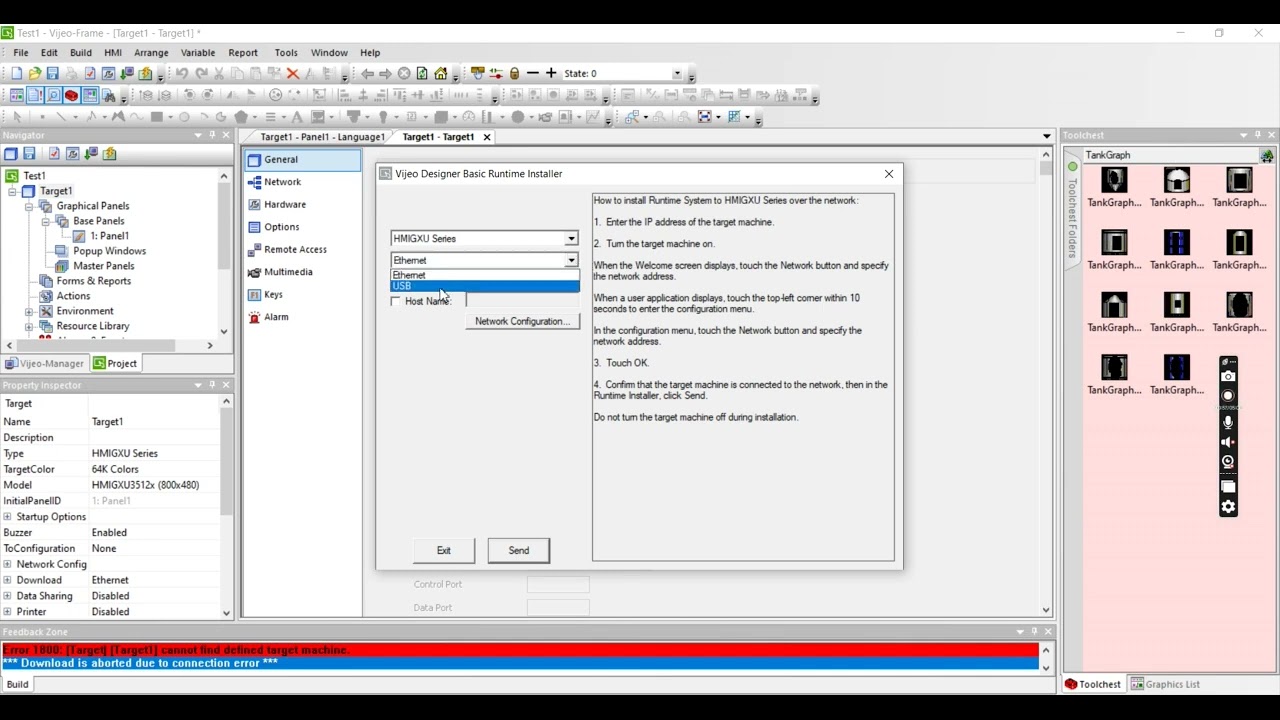Pin the Toolchest panel with pushpin icon
Screen dimensions: 1280x720
[1258, 135]
